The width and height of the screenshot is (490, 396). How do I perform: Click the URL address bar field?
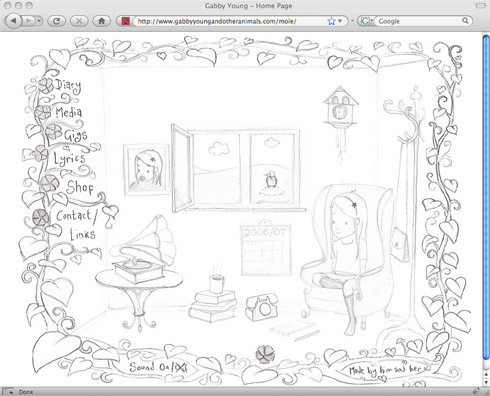(x=232, y=21)
